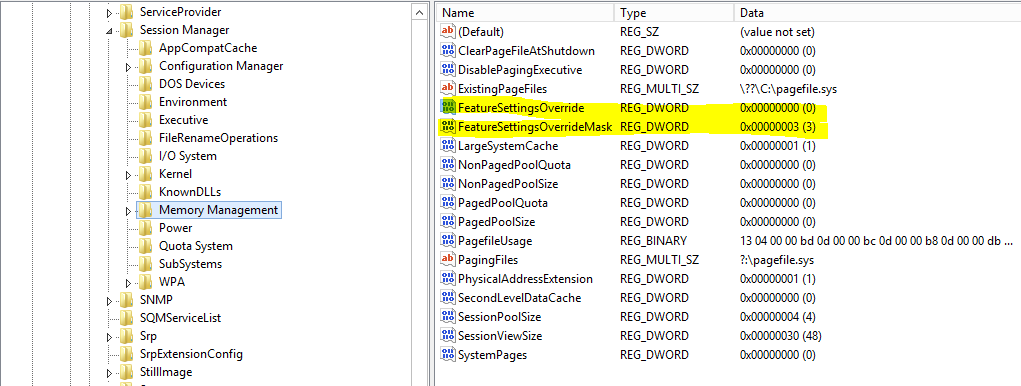Screen dimensions: 1021x386
Task: Expand the Kernel key
Action: pyautogui.click(x=128, y=174)
